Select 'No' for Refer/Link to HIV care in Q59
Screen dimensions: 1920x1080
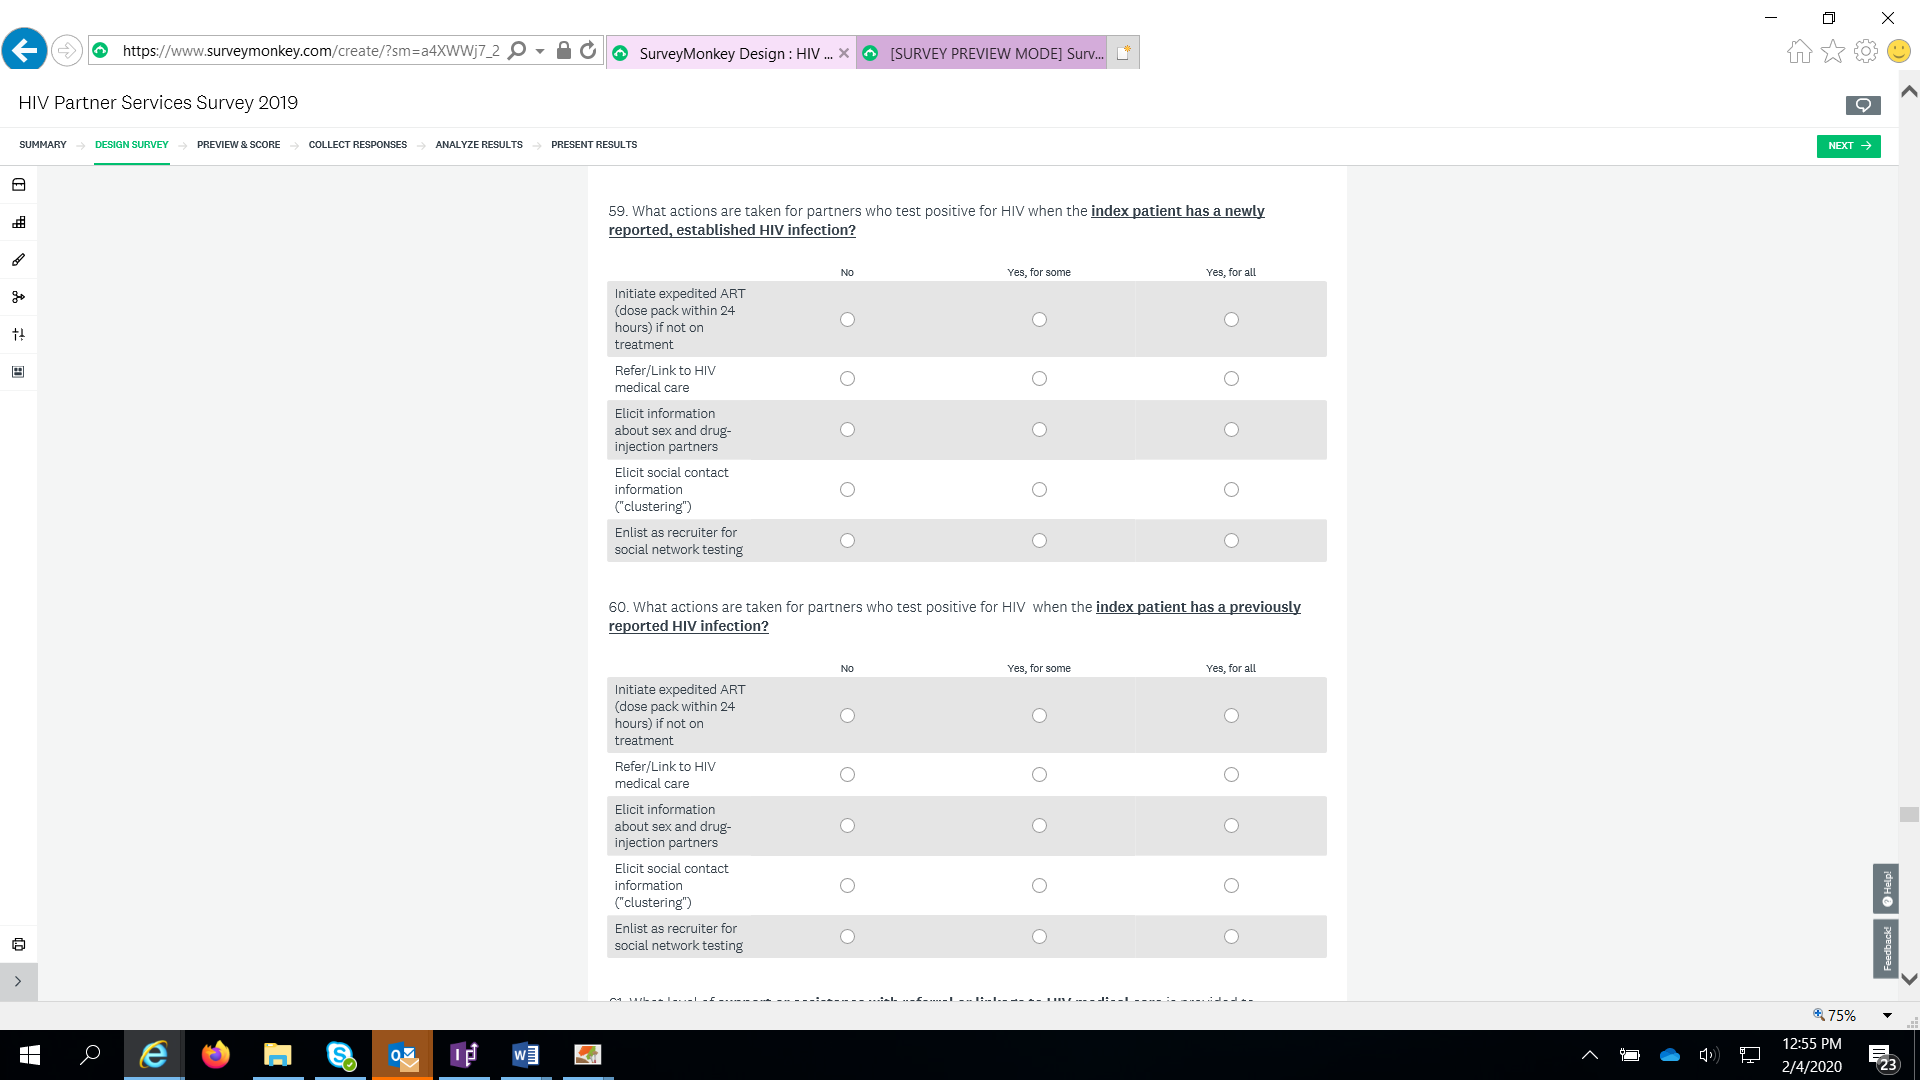847,379
